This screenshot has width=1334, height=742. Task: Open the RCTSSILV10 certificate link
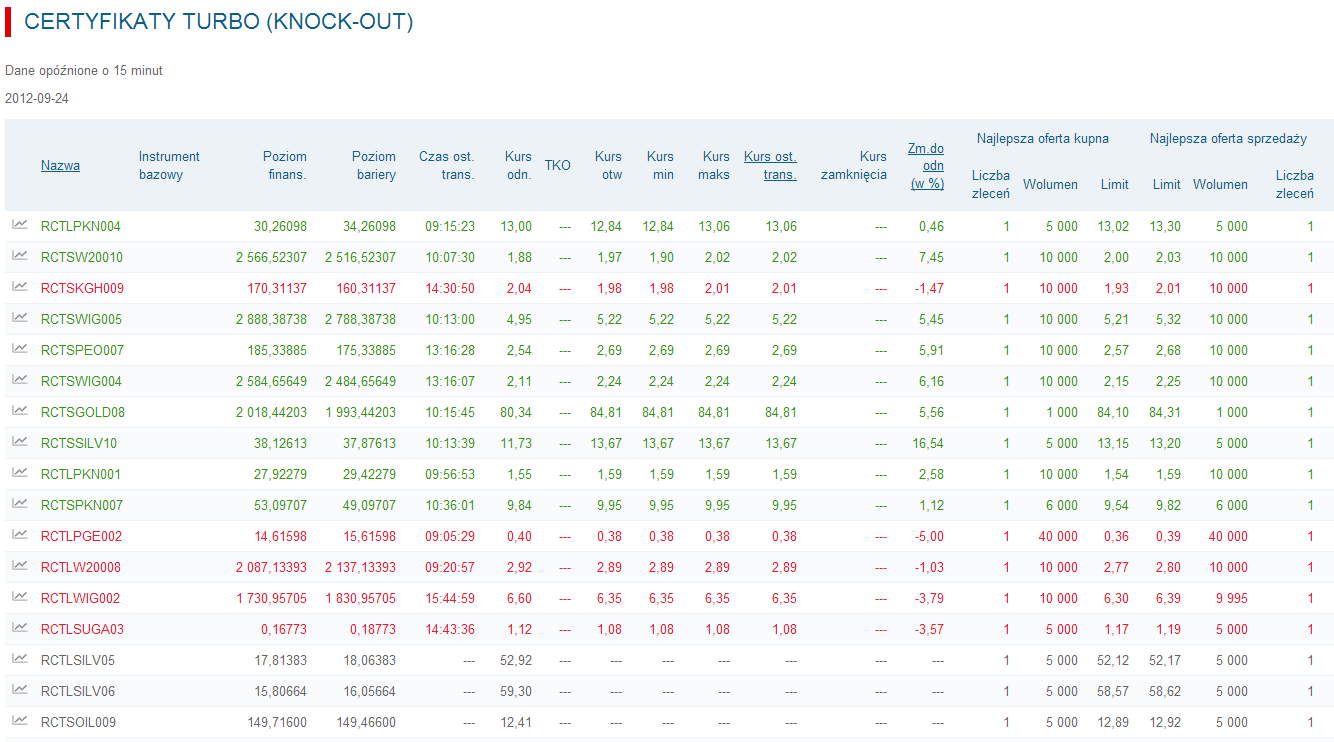[79, 444]
